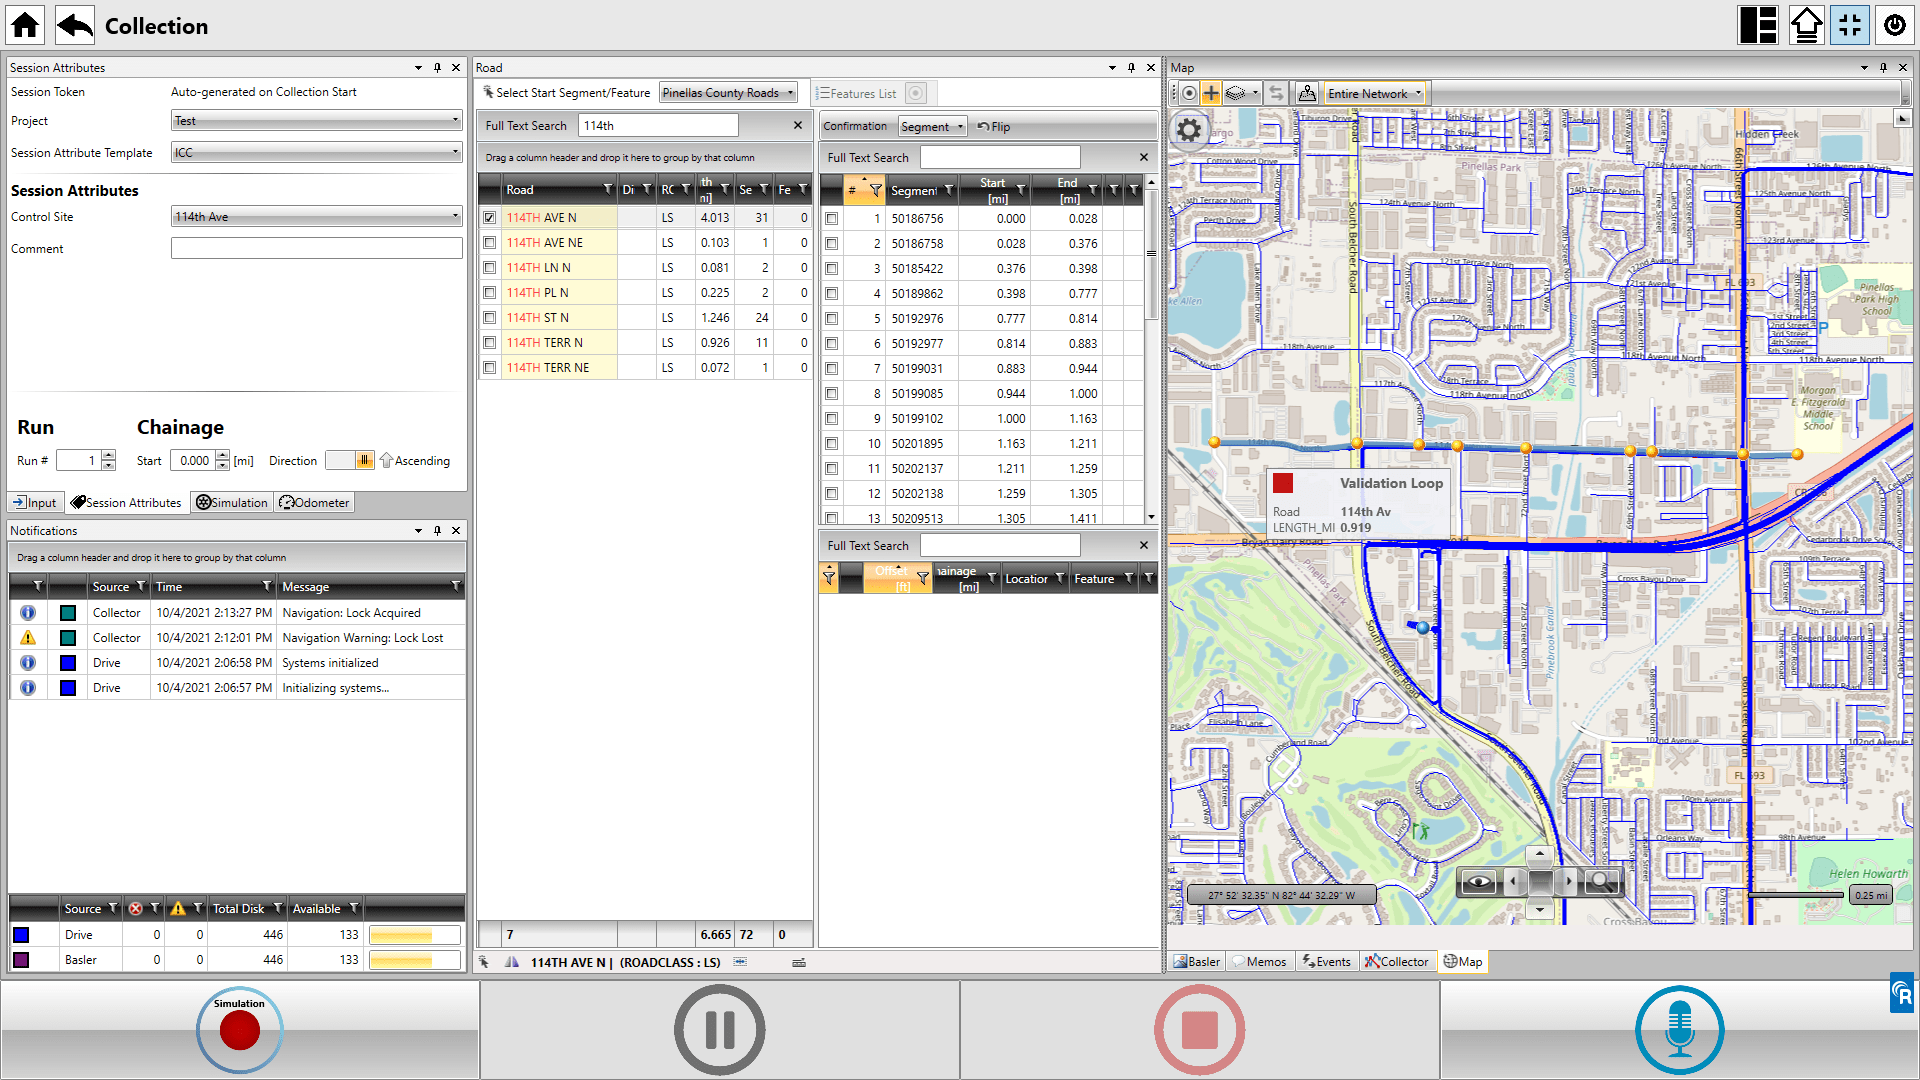Toggle the Direction Ascending switch
The height and width of the screenshot is (1080, 1920).
coord(351,460)
